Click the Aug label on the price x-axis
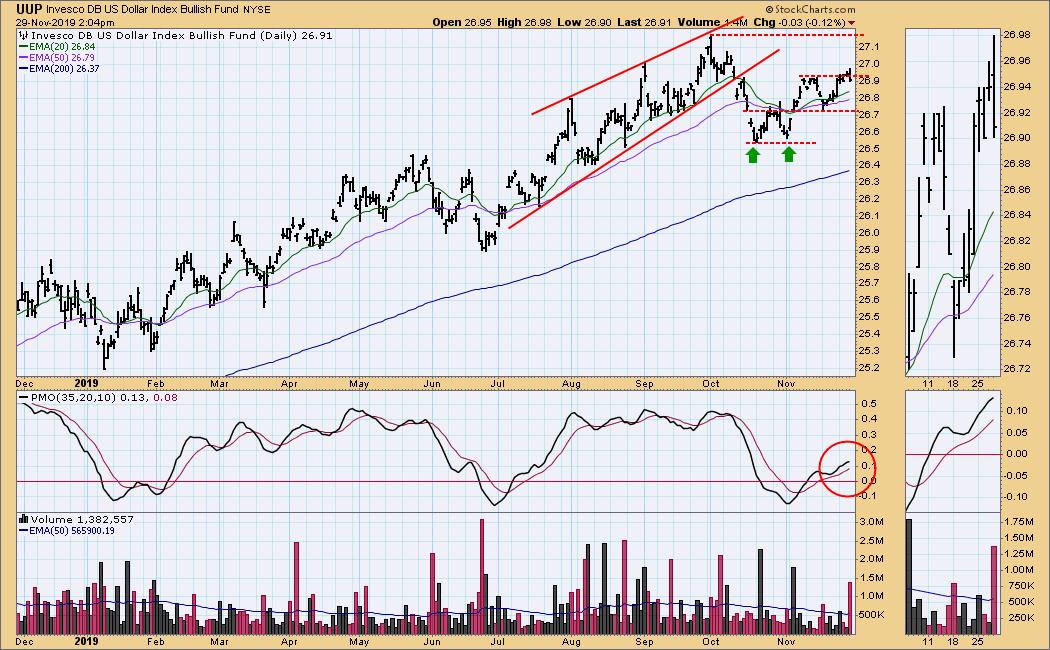This screenshot has height=650, width=1050. 572,383
